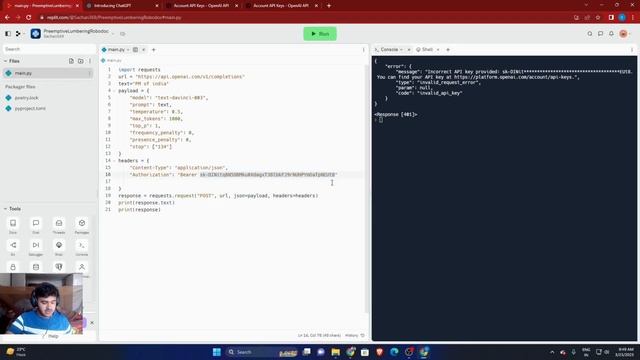The width and height of the screenshot is (640, 360).
Task: Expand the Shell tab dropdown
Action: [x=438, y=49]
